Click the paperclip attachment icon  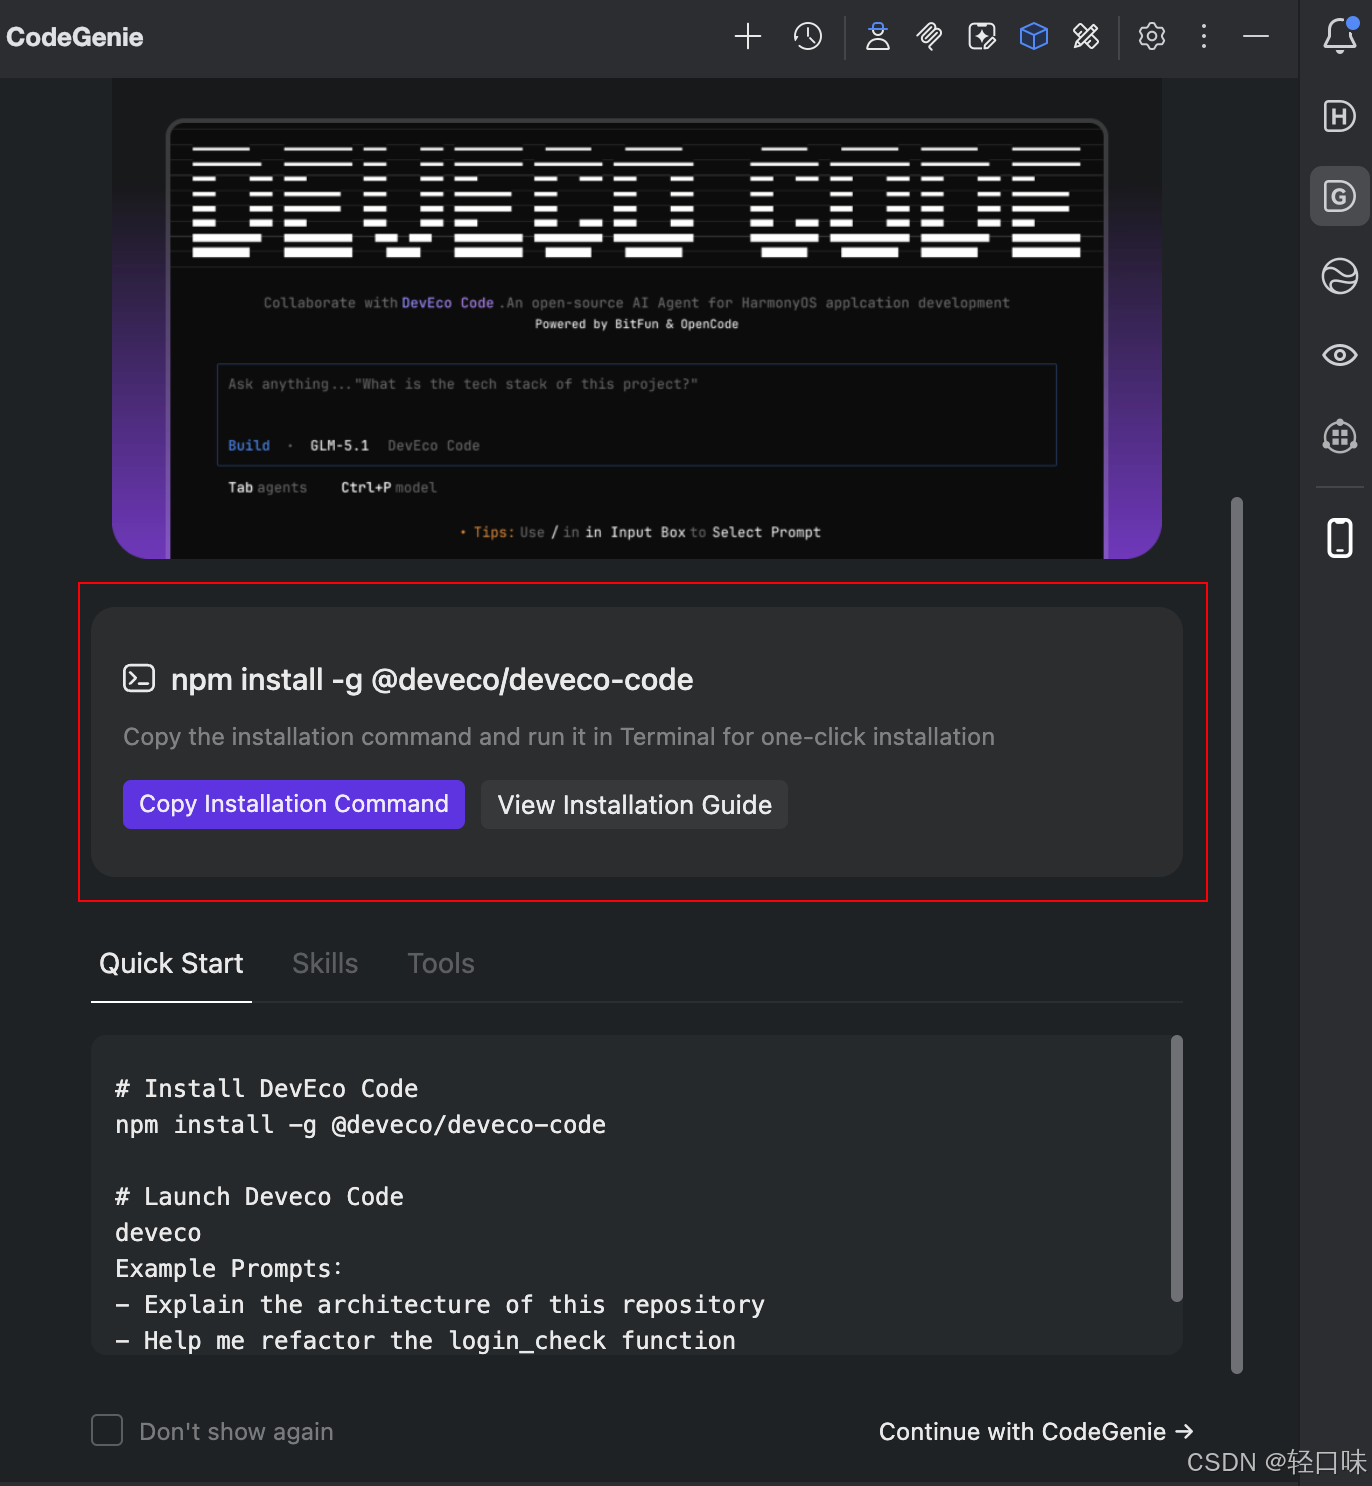[x=929, y=37]
